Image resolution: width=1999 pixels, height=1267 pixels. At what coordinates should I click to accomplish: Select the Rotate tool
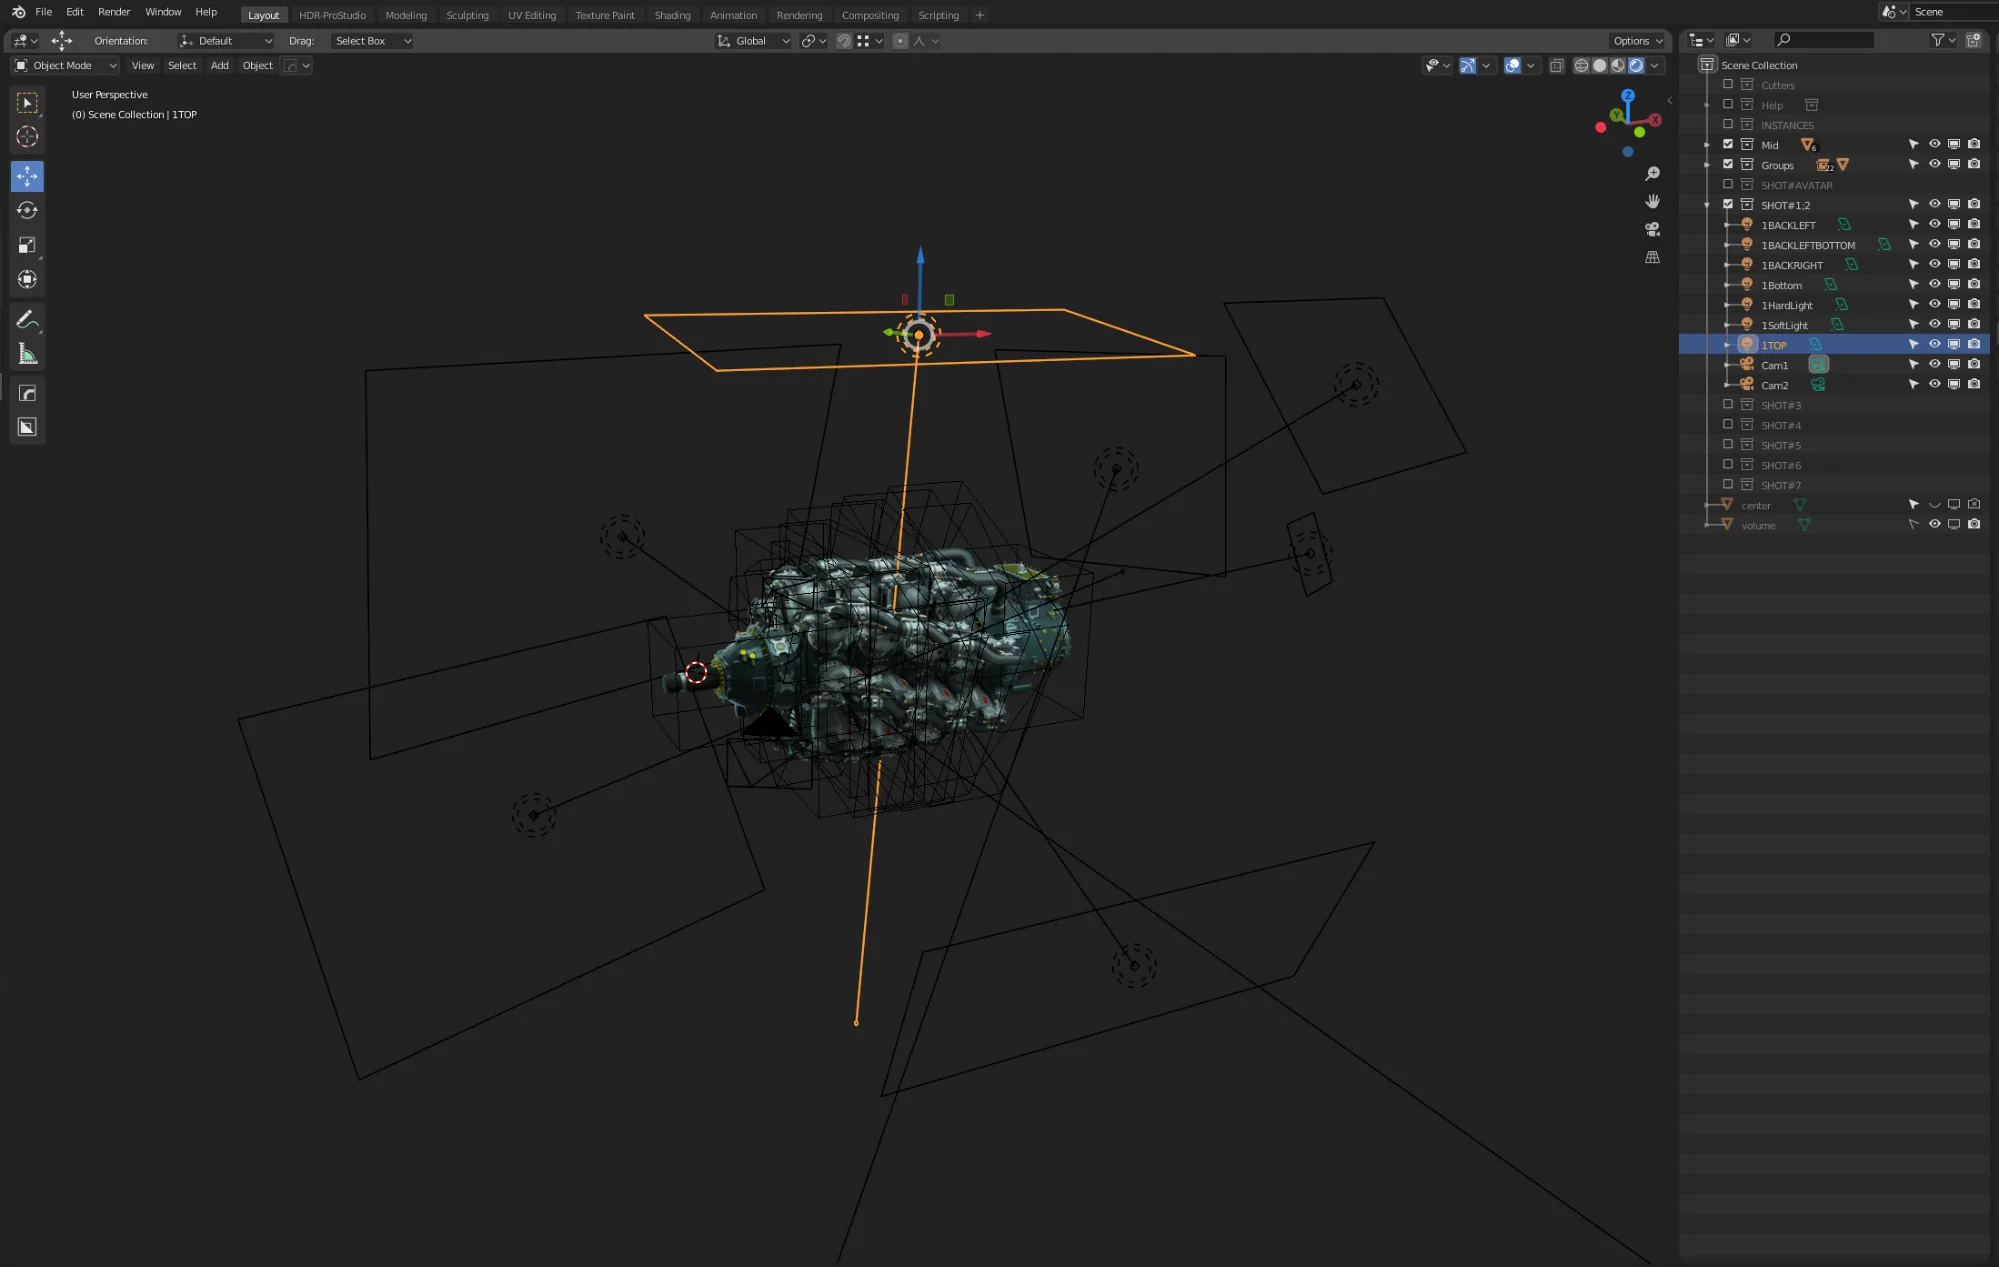point(27,210)
